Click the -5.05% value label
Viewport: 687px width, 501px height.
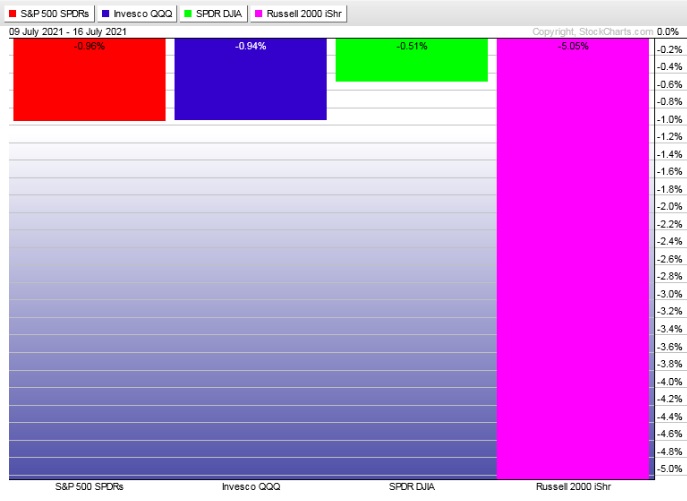tap(573, 46)
